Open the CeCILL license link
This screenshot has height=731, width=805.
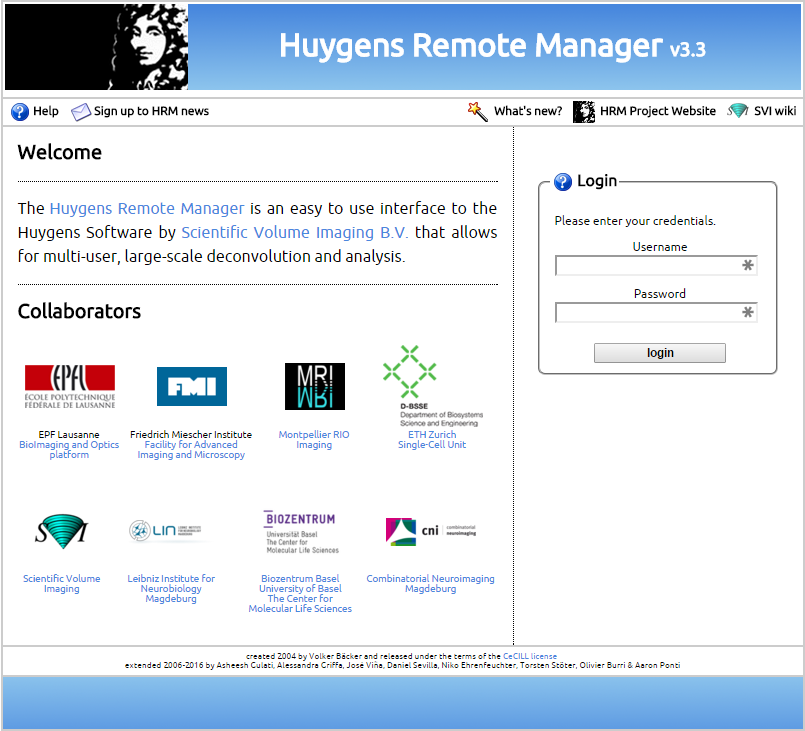click(x=530, y=656)
